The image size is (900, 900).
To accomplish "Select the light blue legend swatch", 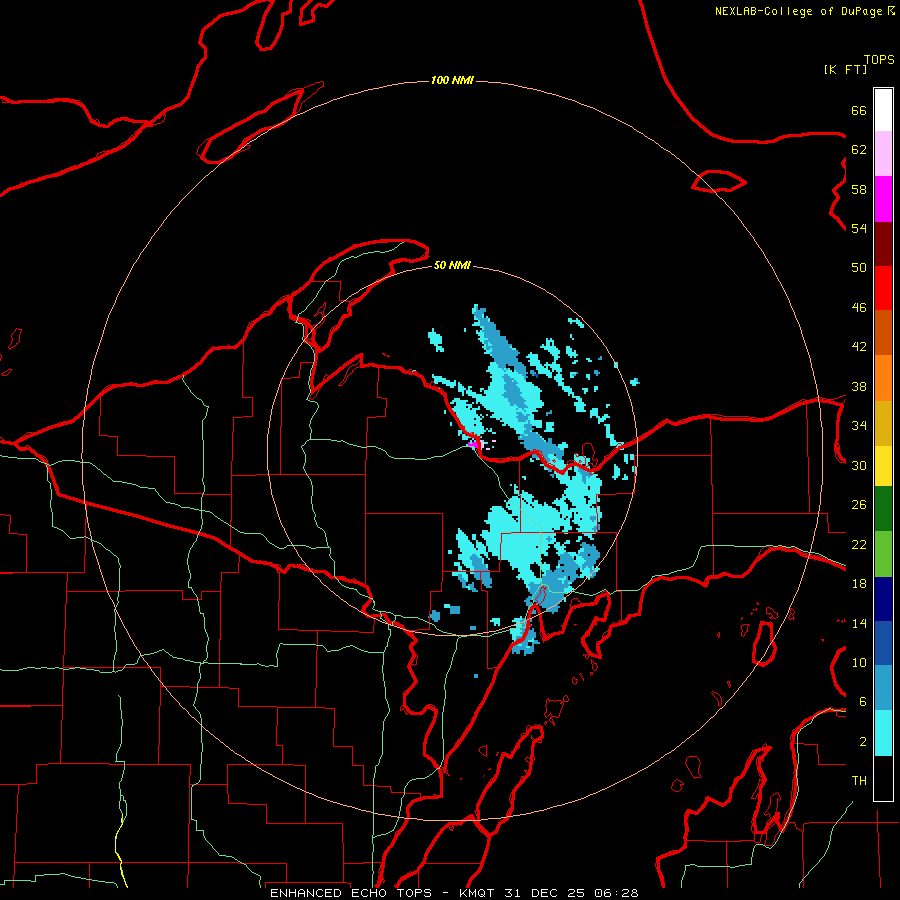I will point(883,688).
